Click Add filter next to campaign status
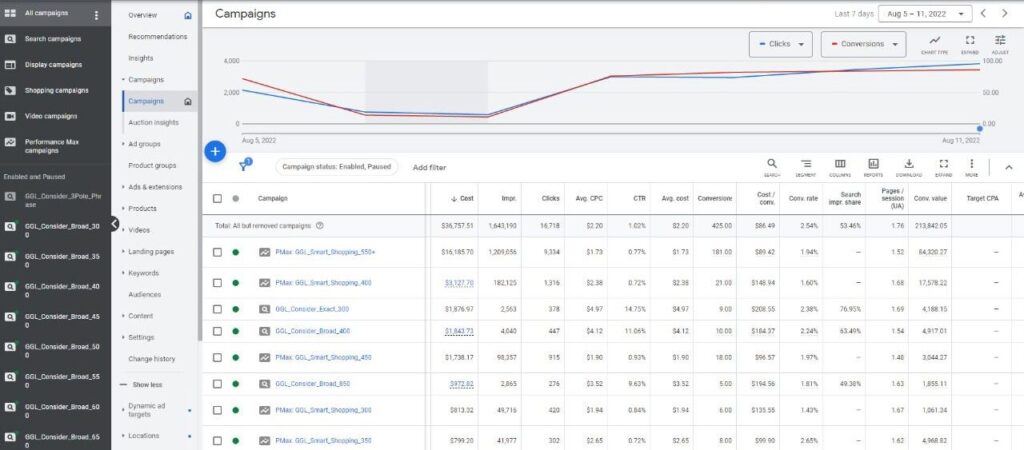The width and height of the screenshot is (1024, 450). click(x=429, y=167)
